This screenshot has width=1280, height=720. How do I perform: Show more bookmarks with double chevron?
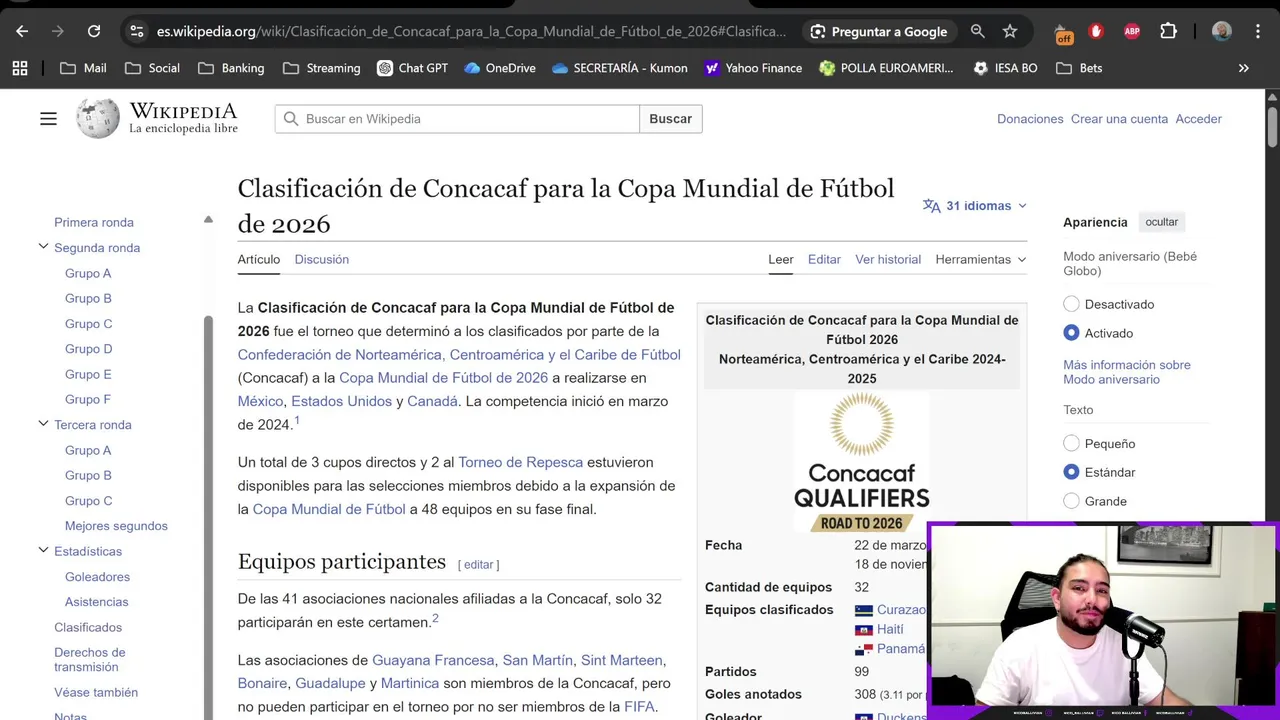pyautogui.click(x=1244, y=68)
